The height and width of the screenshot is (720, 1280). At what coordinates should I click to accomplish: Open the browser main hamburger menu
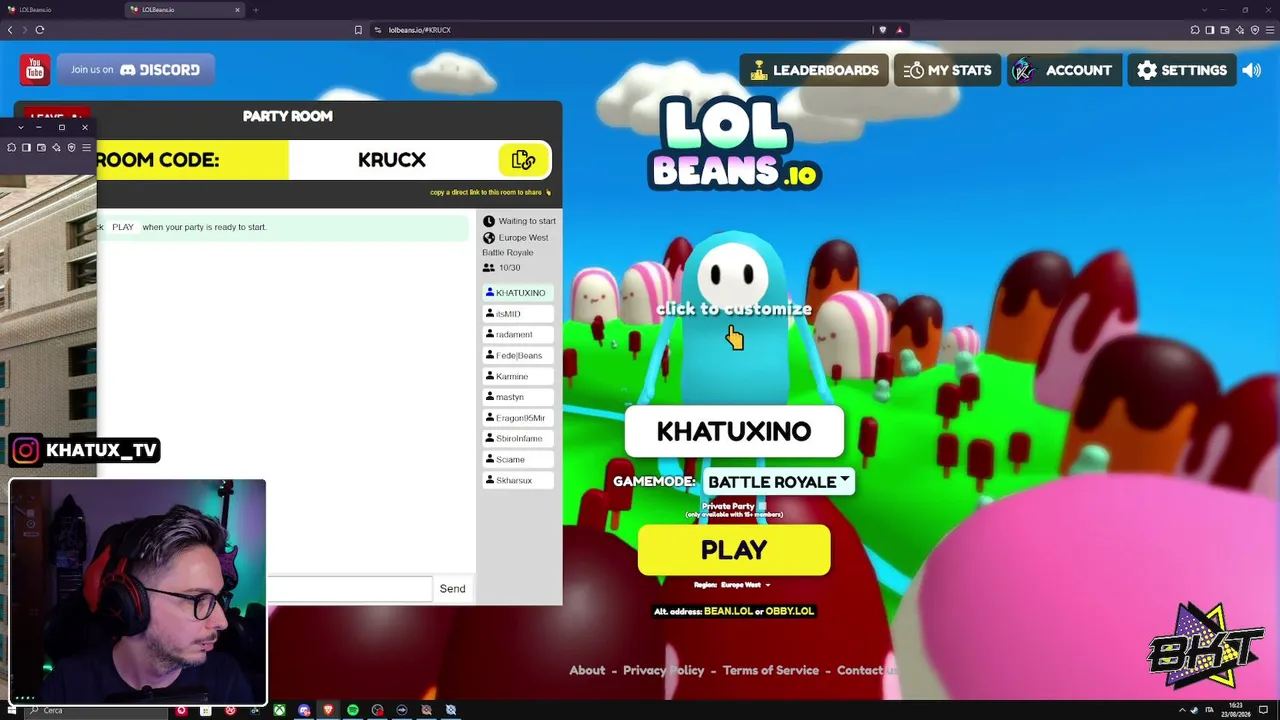1270,30
